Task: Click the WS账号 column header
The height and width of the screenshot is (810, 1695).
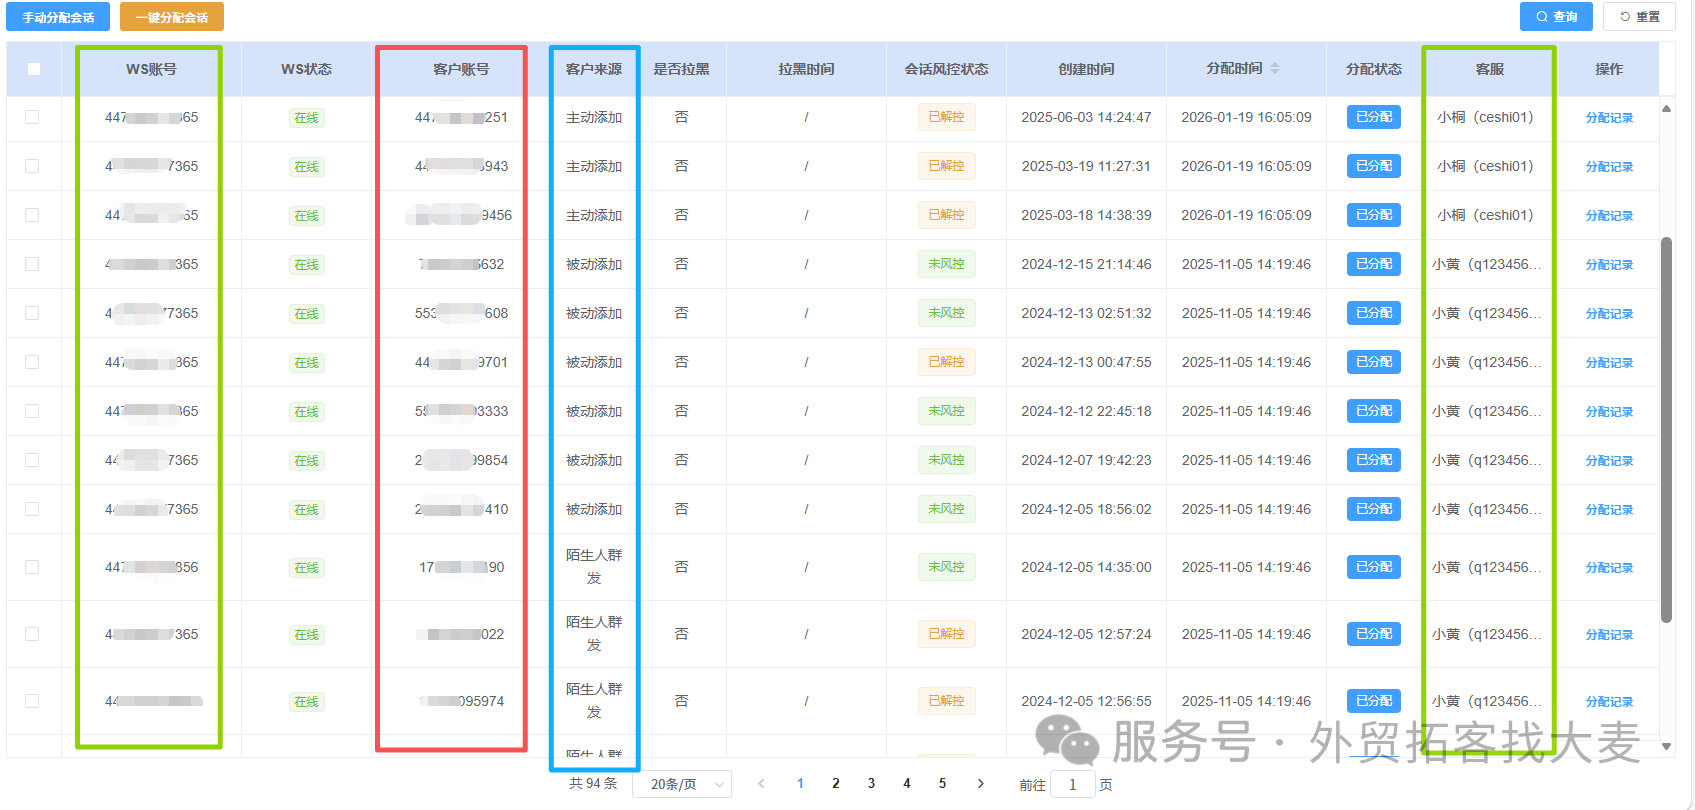Action: (151, 69)
